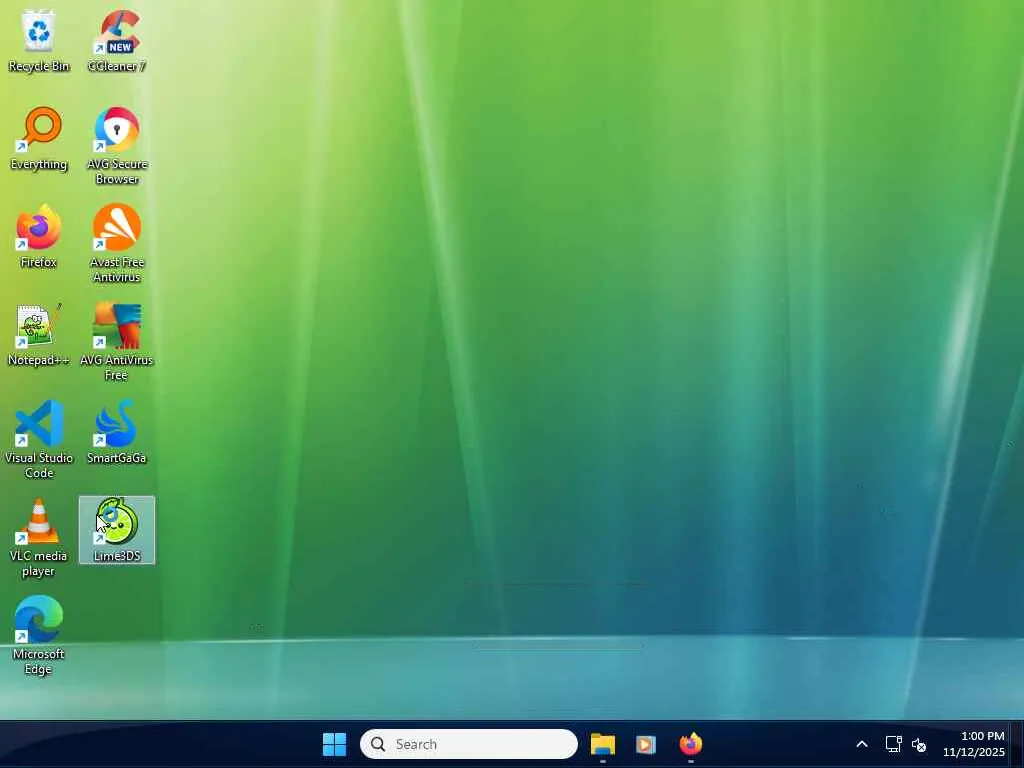
Task: Select the SmartGaGa desktop shortcut
Action: tap(117, 433)
